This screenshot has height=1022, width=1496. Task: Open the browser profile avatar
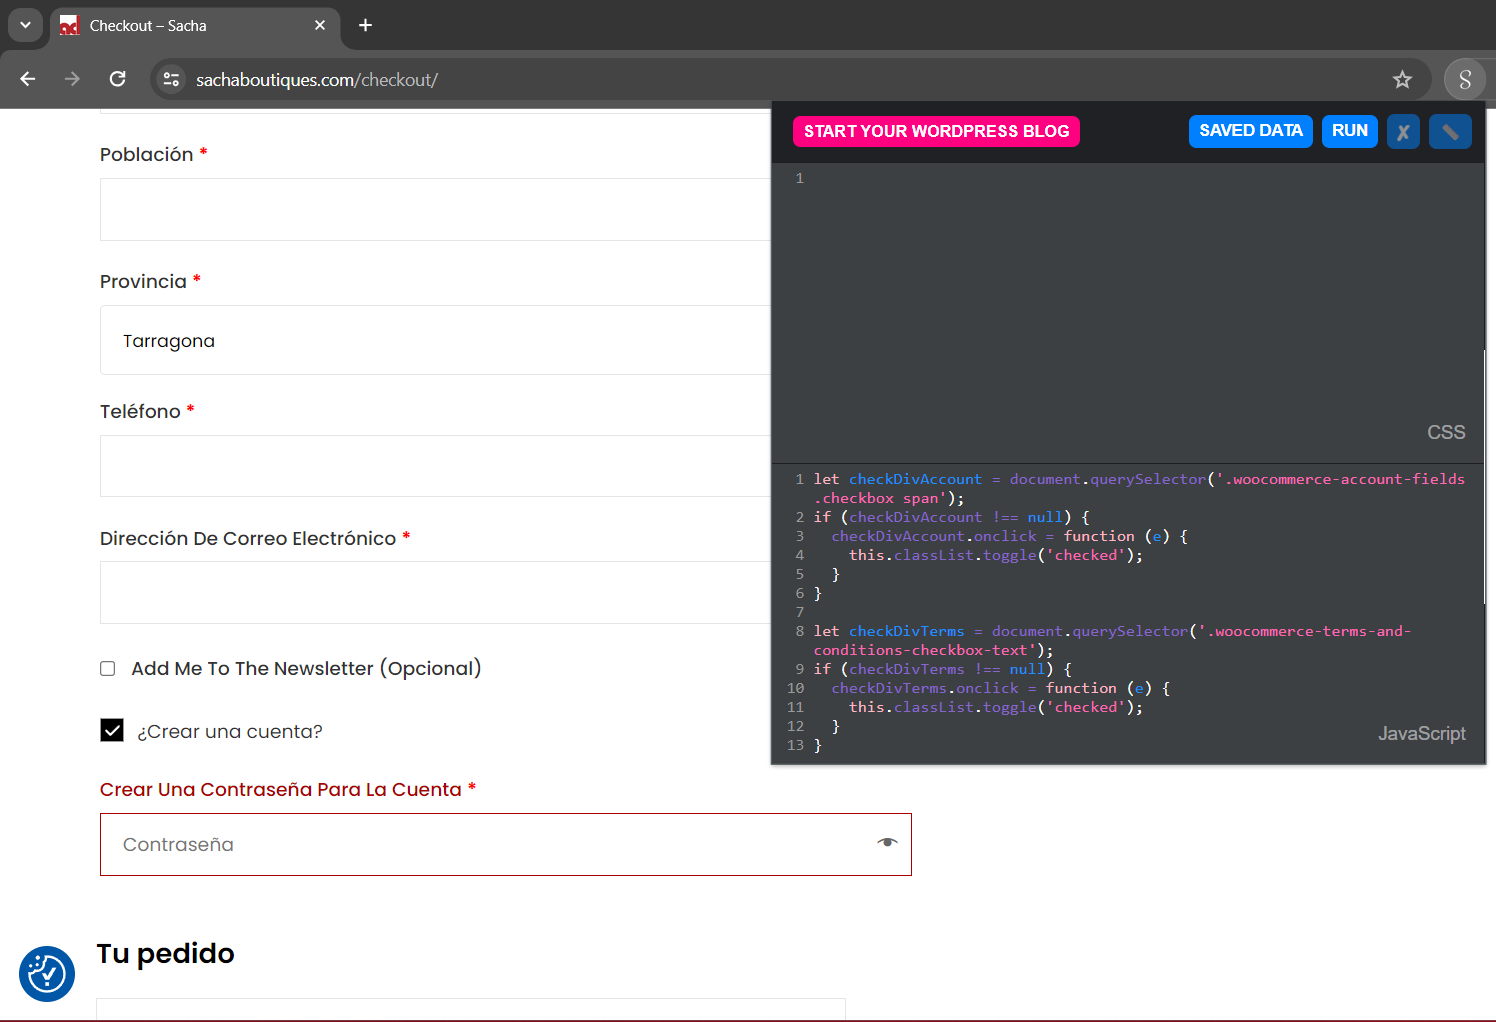point(1465,80)
